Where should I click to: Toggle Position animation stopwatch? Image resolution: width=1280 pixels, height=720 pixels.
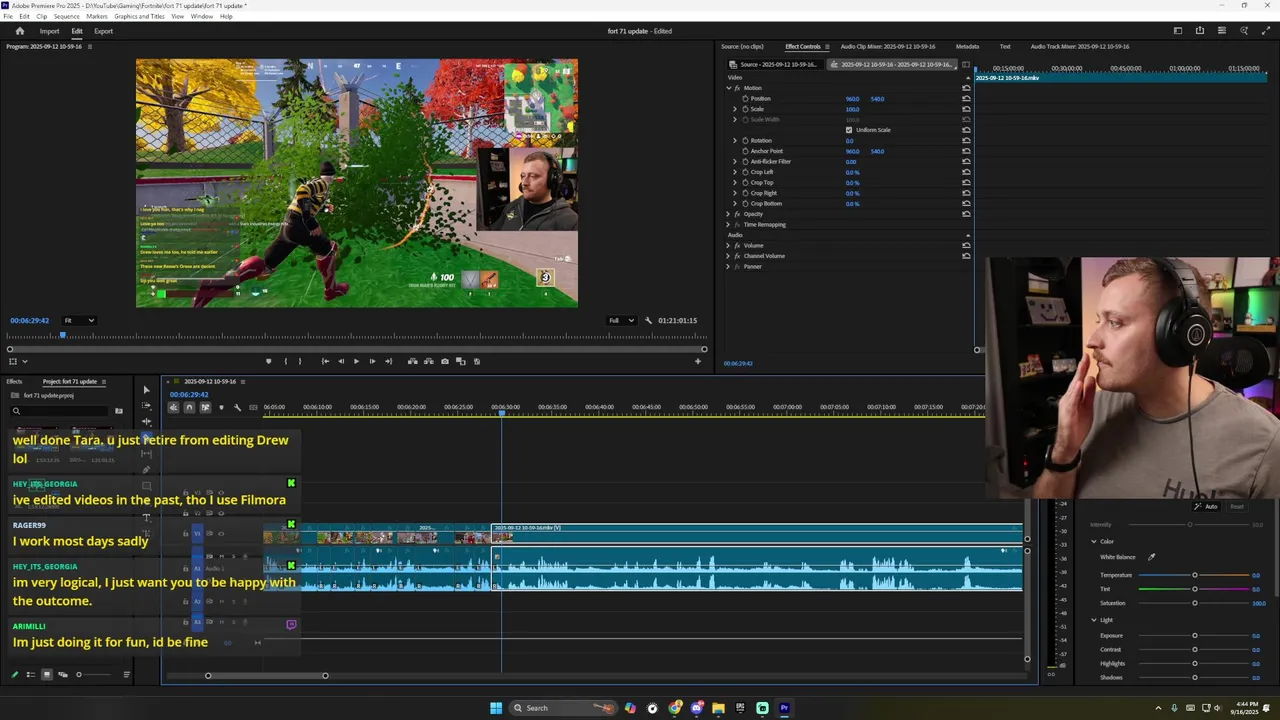tap(745, 99)
